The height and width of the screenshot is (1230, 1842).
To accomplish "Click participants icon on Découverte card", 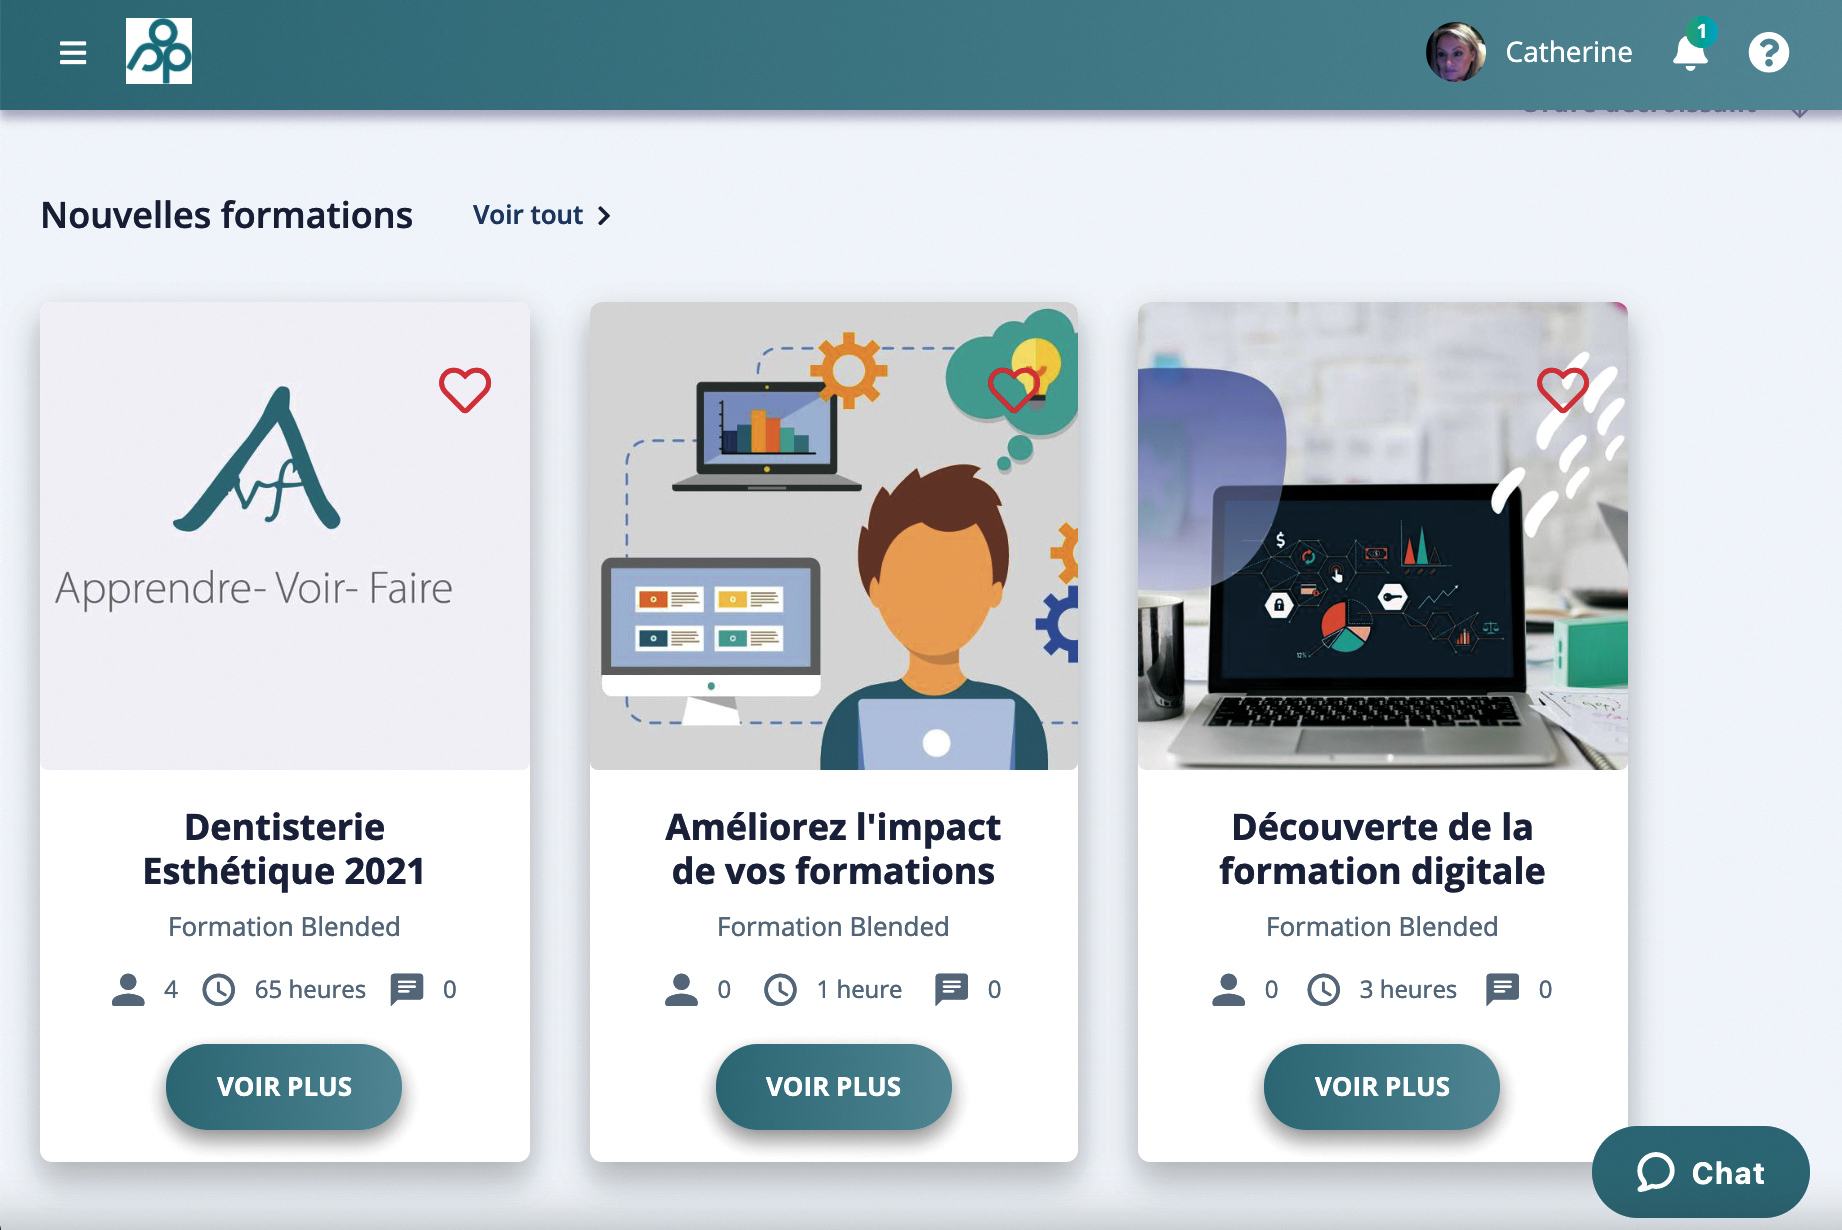I will [x=1228, y=989].
